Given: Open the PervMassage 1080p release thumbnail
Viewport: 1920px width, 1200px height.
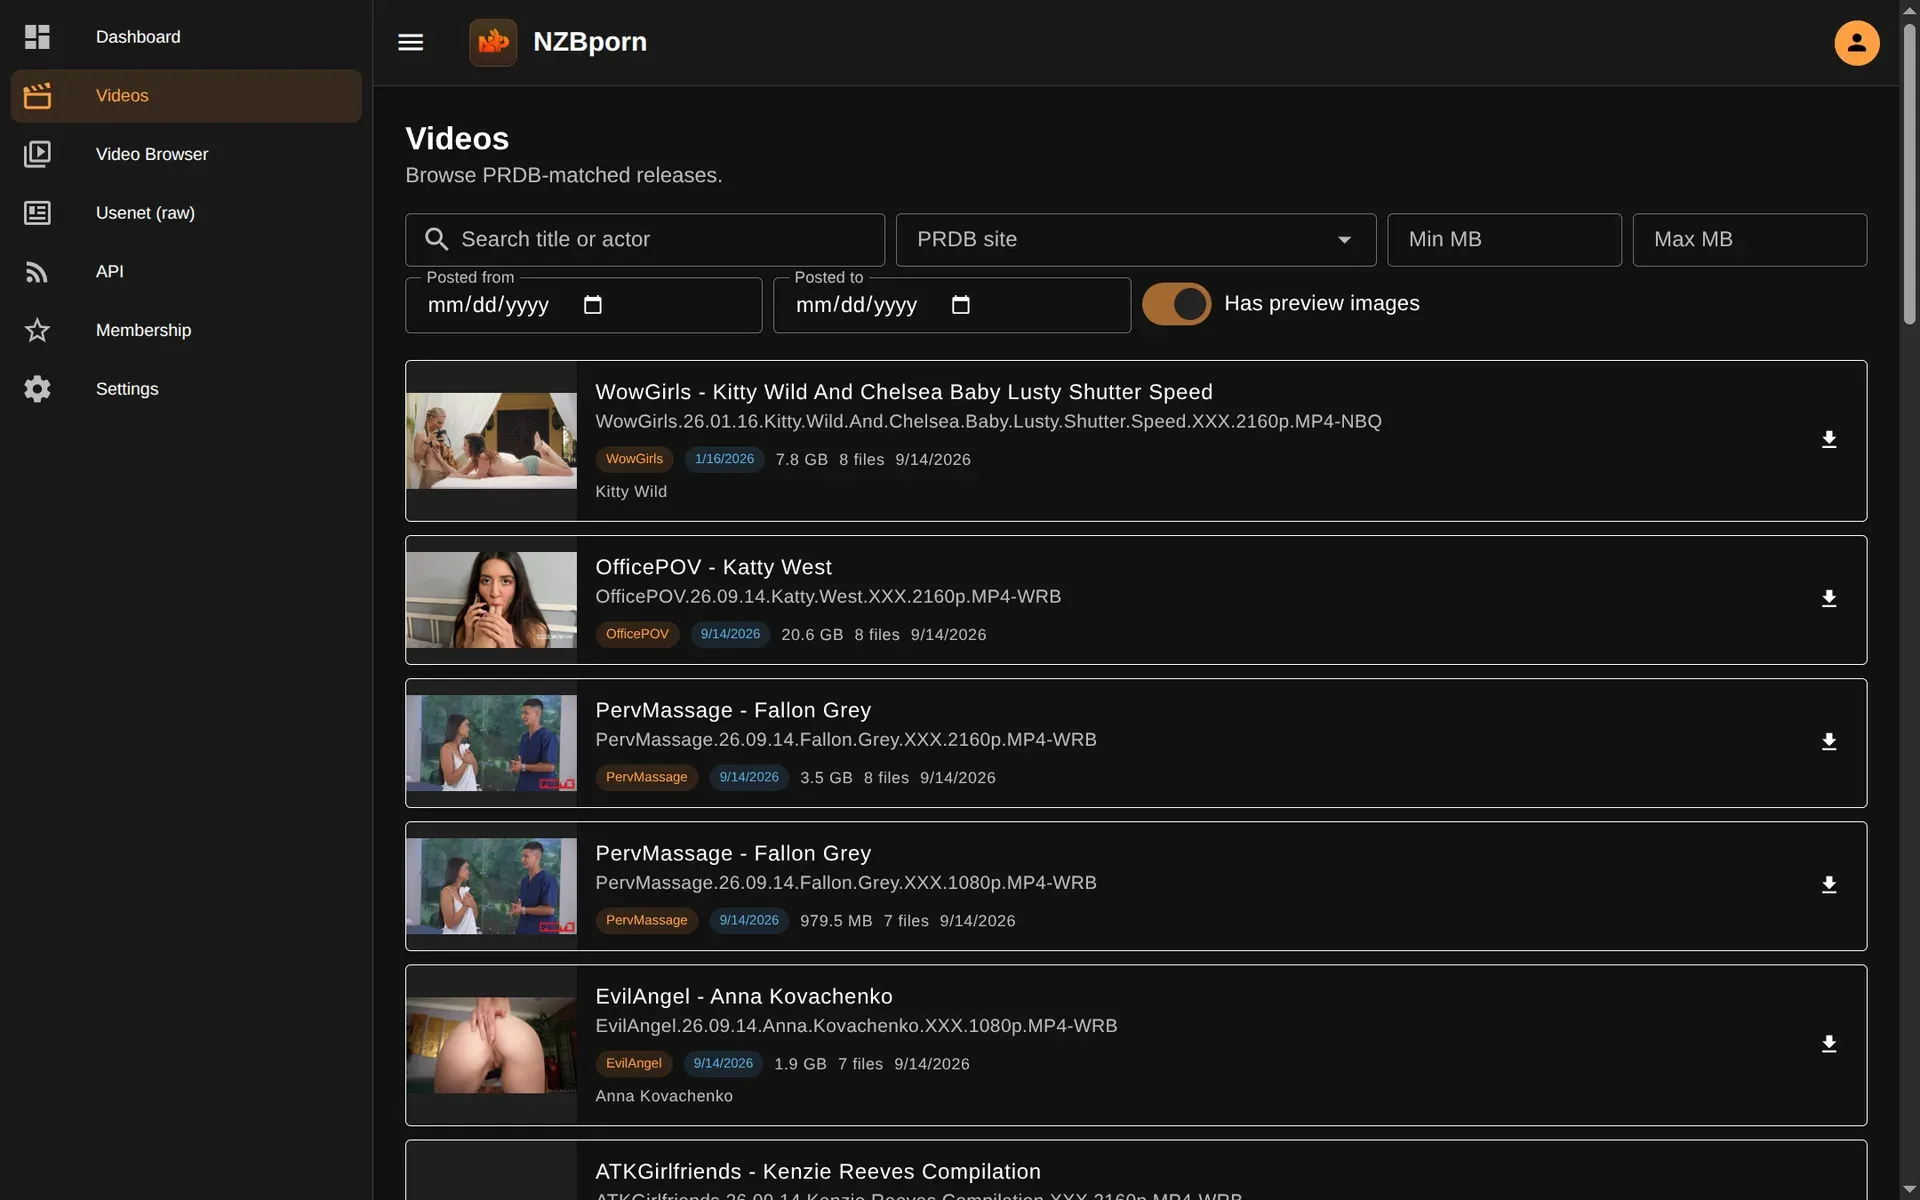Looking at the screenshot, I should click(491, 886).
